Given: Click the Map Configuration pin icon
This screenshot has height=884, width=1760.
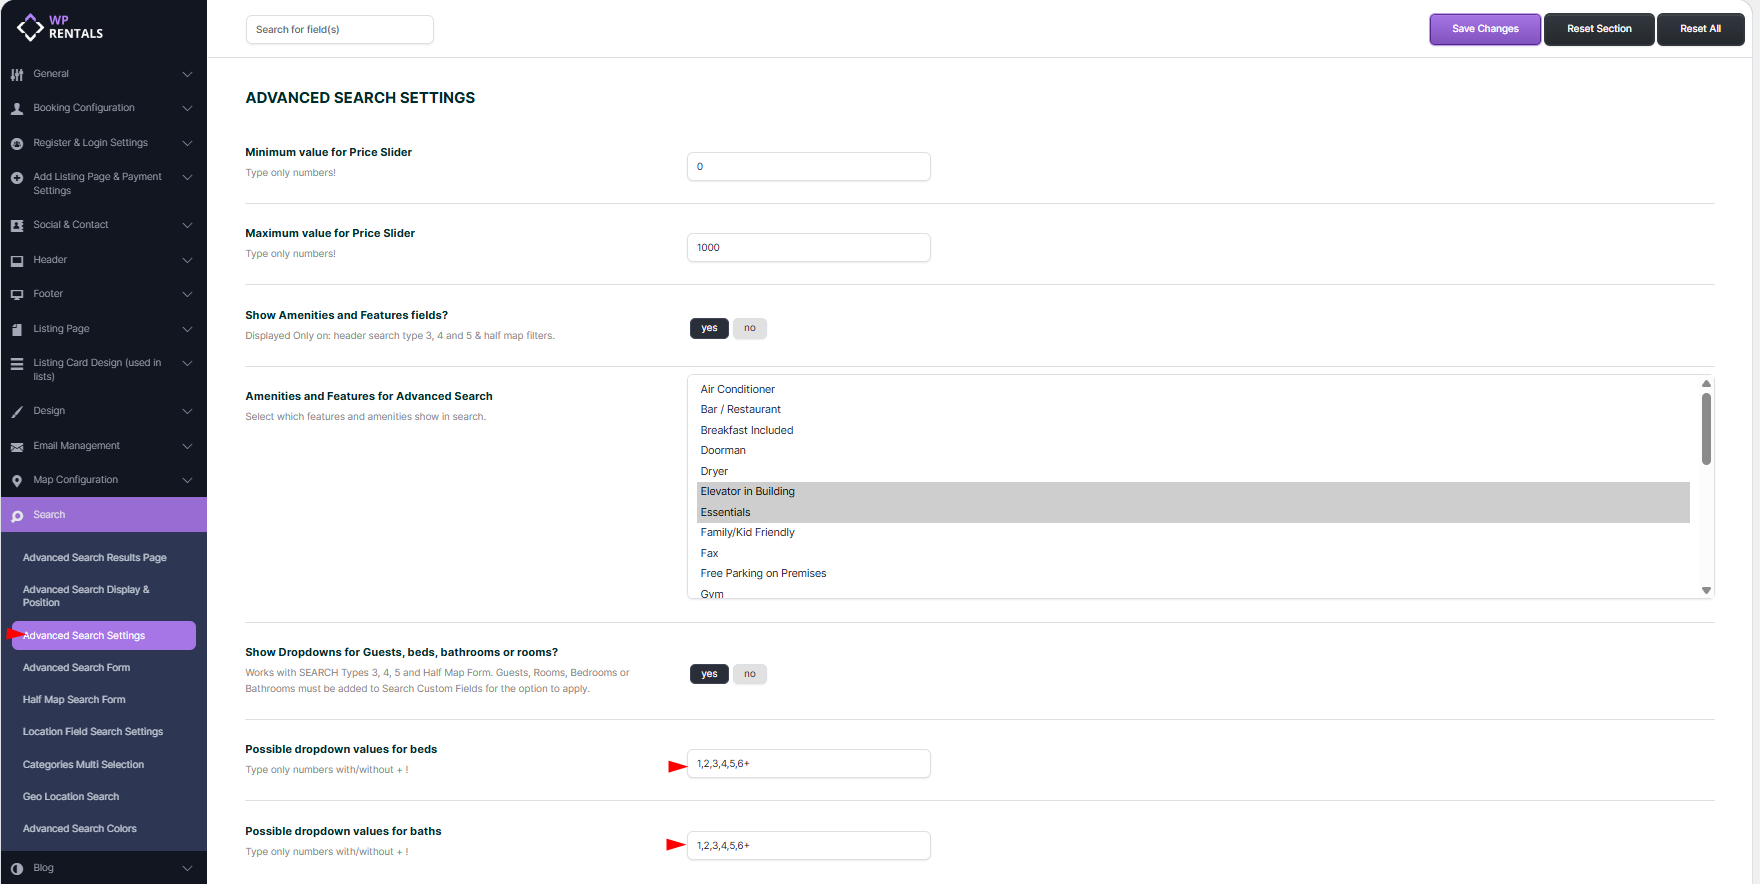Looking at the screenshot, I should pos(17,481).
